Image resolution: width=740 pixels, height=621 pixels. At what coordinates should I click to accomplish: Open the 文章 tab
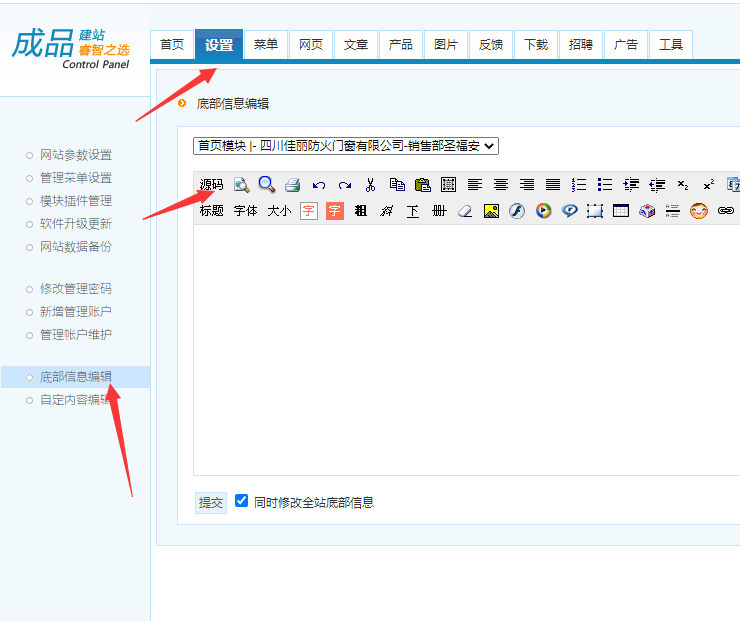(x=355, y=45)
